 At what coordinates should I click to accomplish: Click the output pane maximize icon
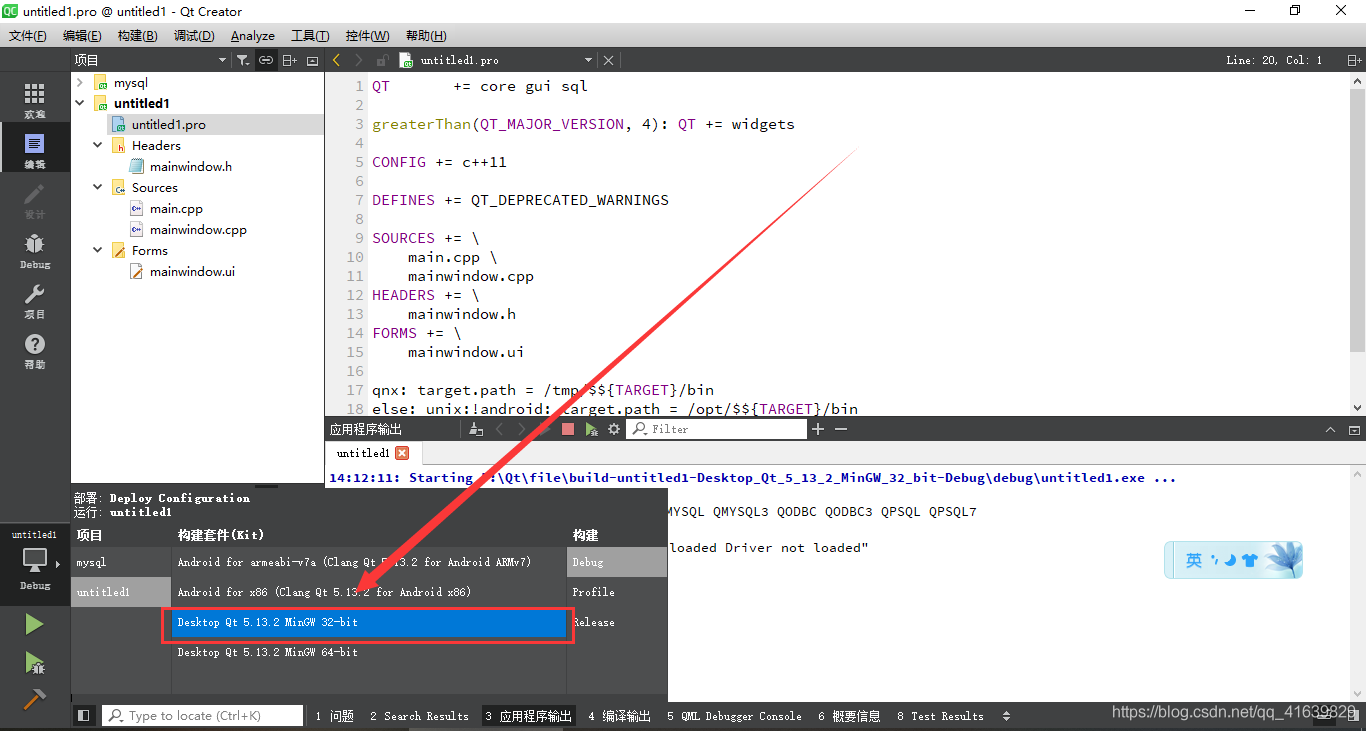[x=1354, y=429]
